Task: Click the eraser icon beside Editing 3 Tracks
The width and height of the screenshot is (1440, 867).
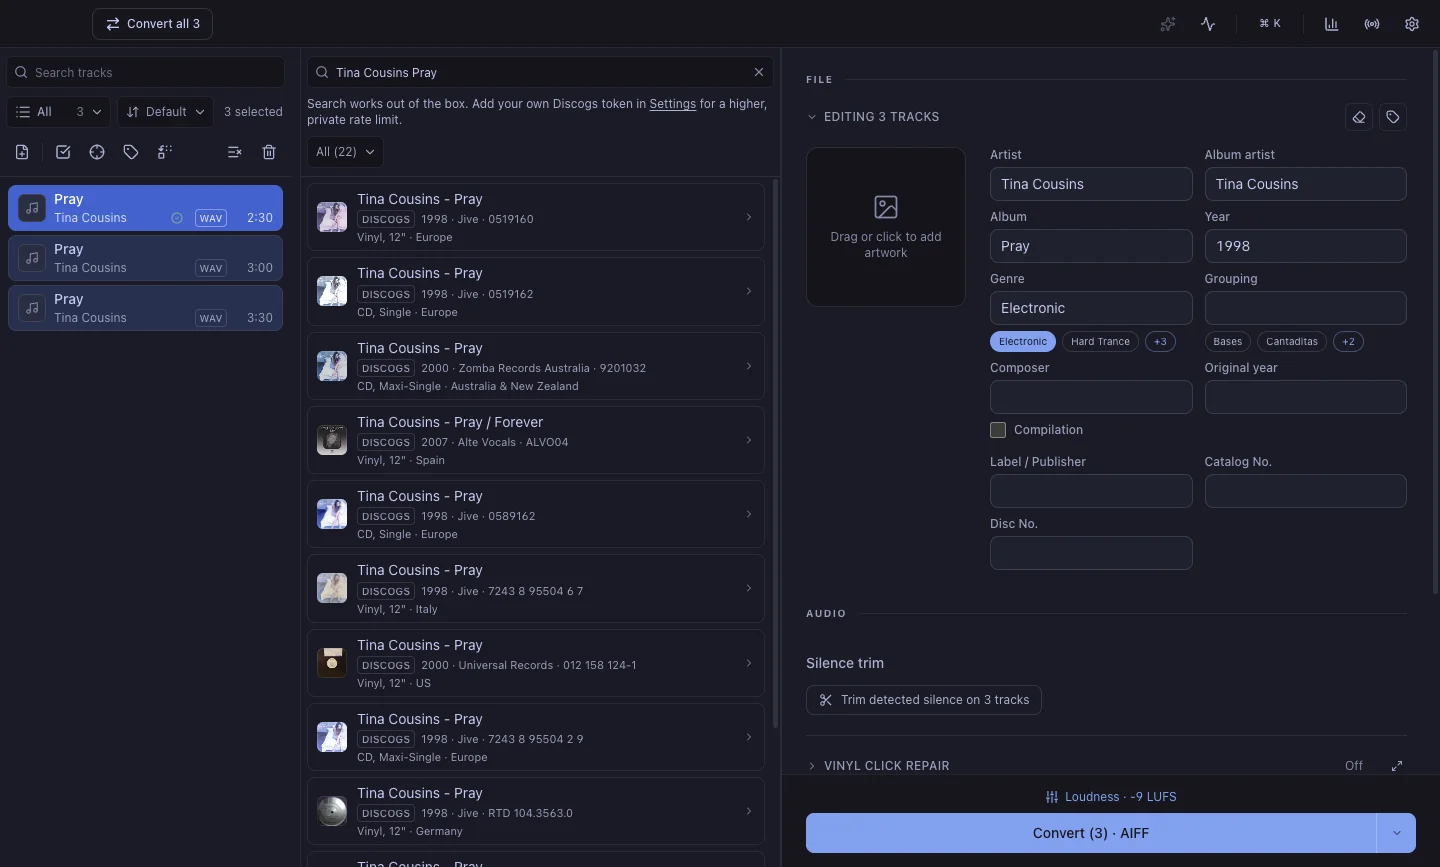Action: 1359,117
